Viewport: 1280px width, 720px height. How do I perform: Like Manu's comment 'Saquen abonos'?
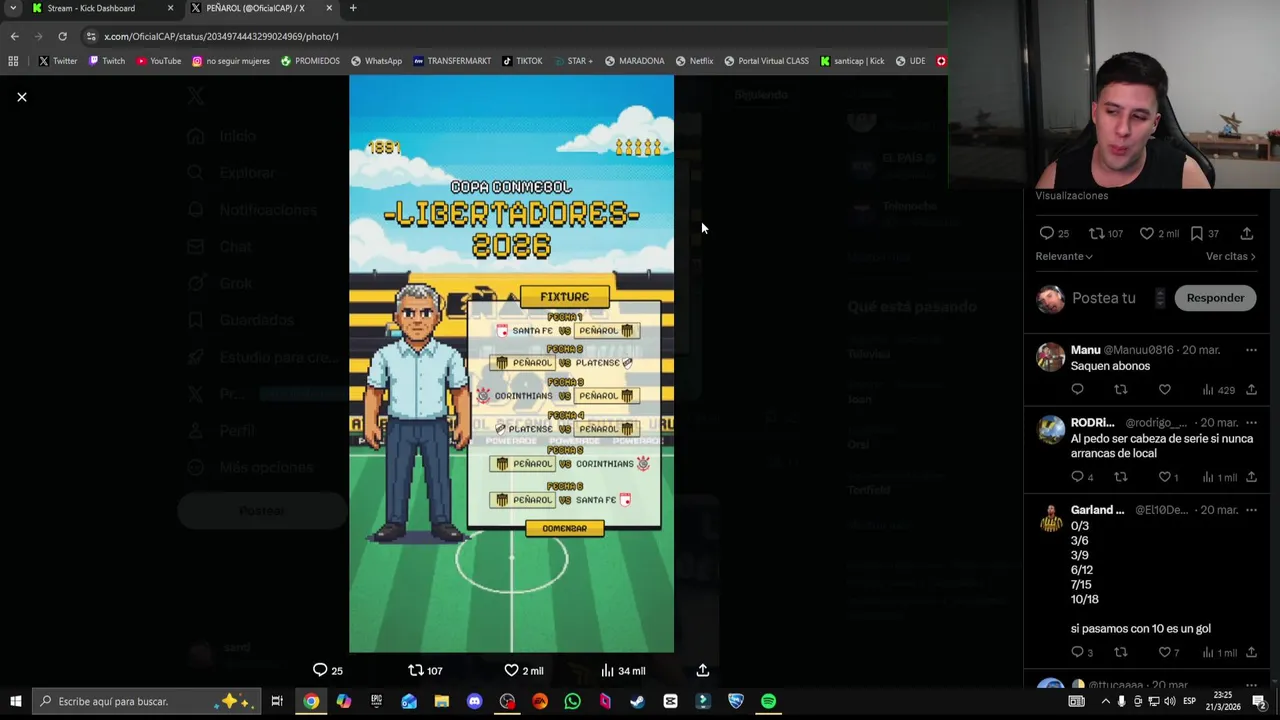(x=1165, y=390)
